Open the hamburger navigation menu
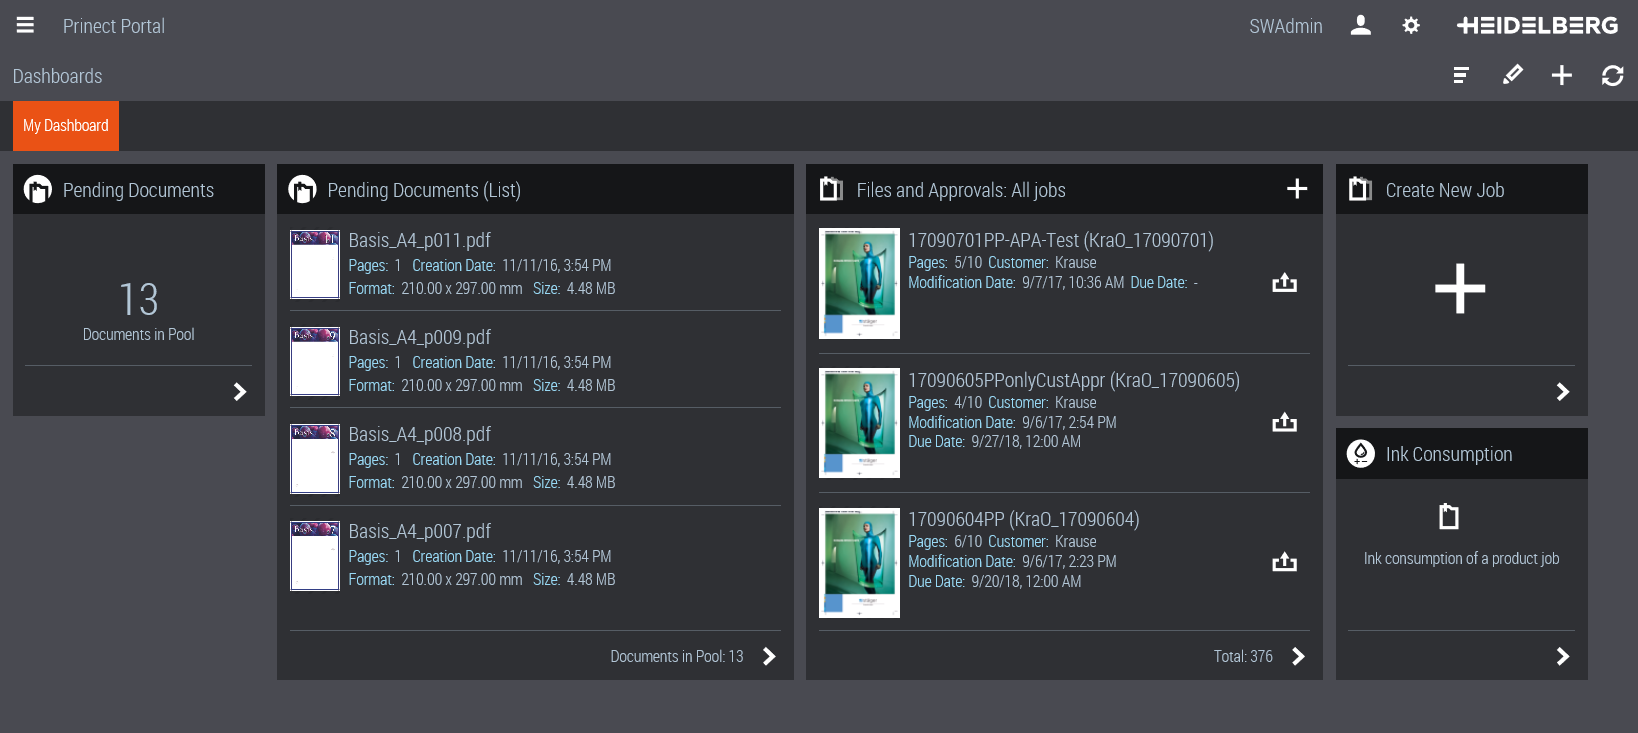Viewport: 1638px width, 733px height. pos(25,25)
